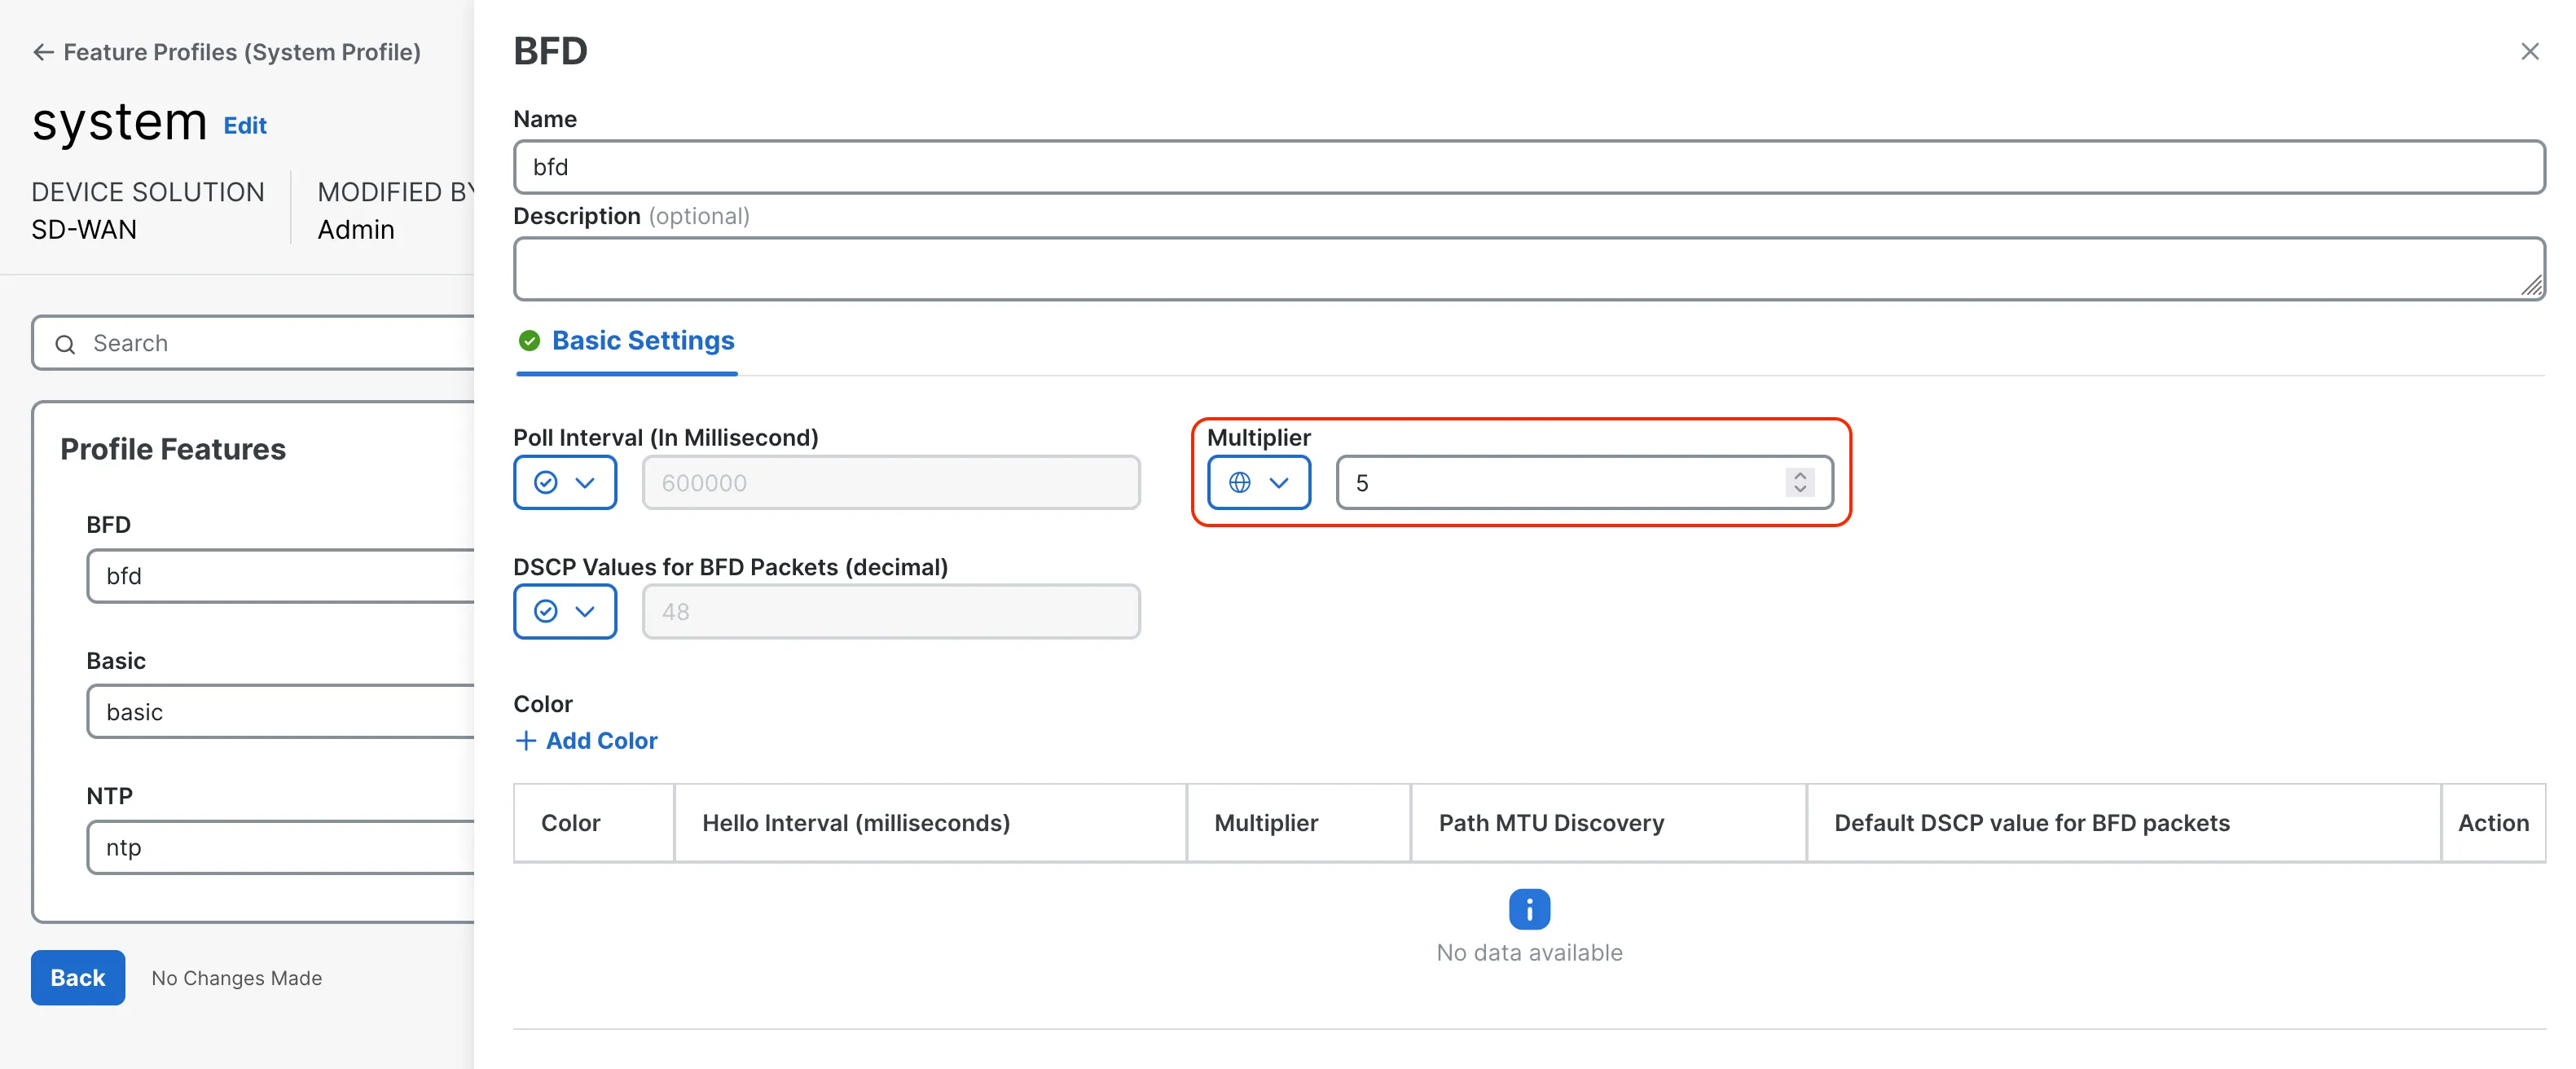Click the Back button
Screen dimensions: 2576x1069
78,977
